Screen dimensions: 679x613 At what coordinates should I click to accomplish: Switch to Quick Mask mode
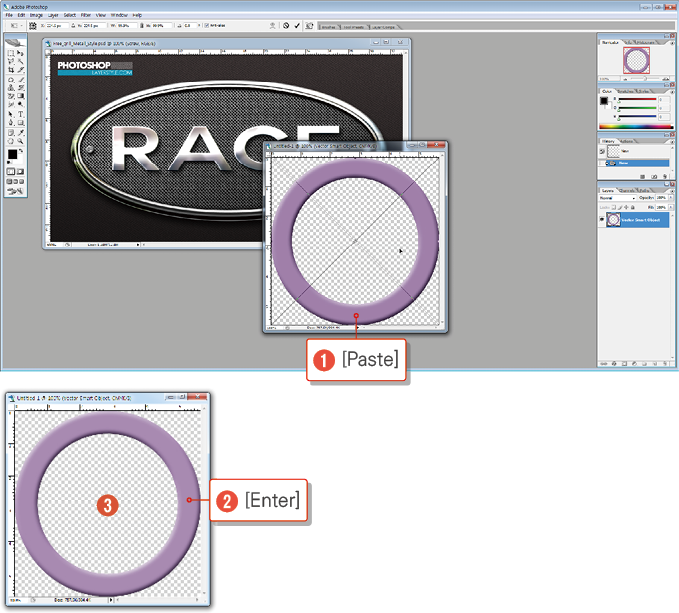click(x=20, y=172)
